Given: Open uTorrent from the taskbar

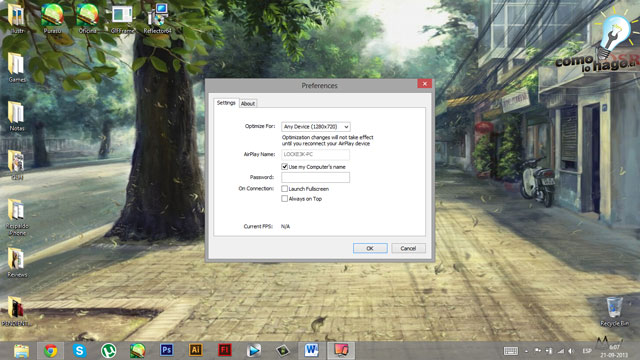Looking at the screenshot, I should click(x=109, y=351).
